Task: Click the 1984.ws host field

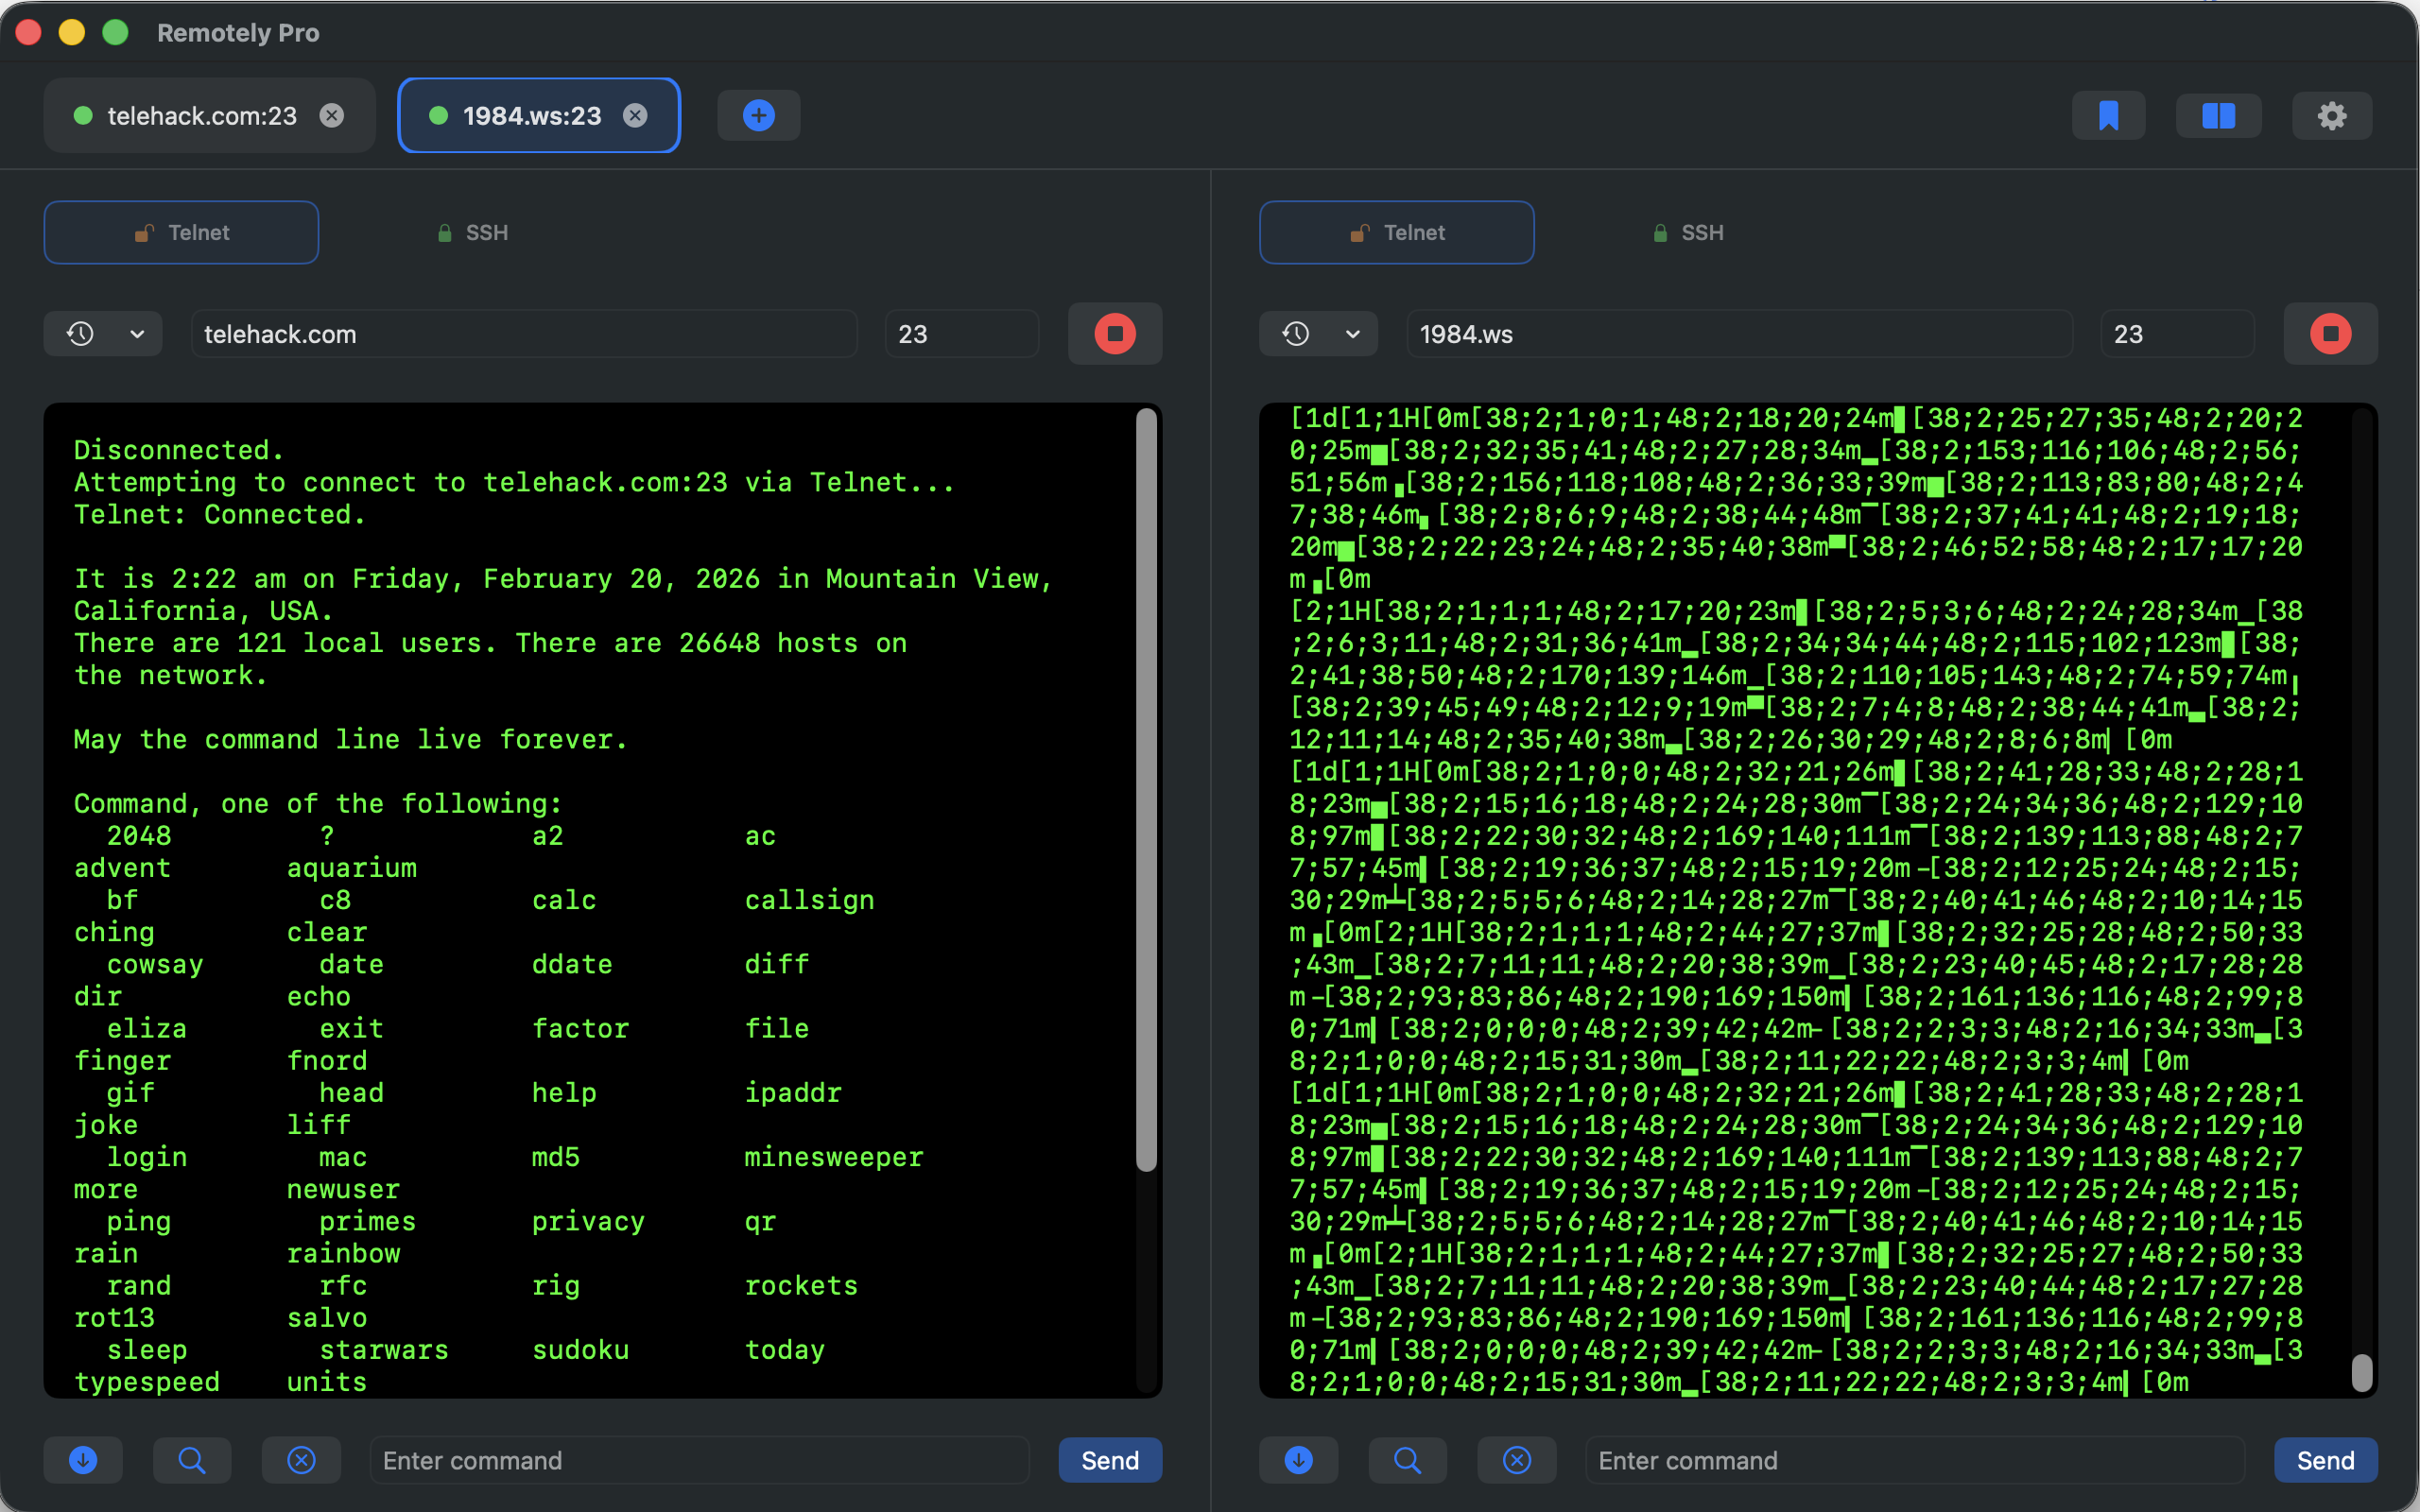Action: 1739,334
